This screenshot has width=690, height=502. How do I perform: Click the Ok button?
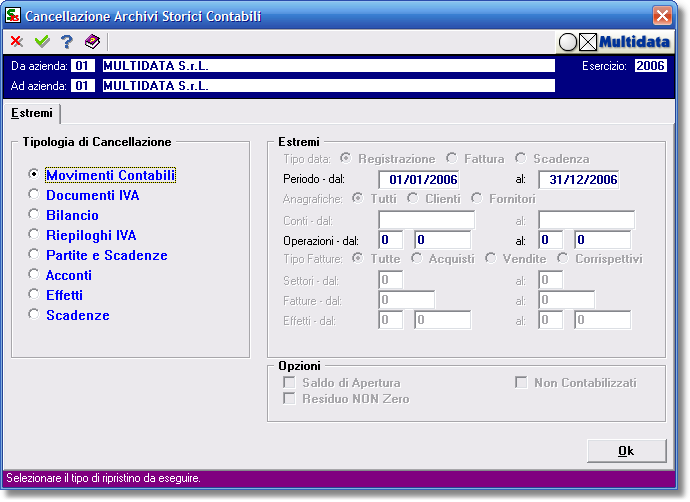626,451
